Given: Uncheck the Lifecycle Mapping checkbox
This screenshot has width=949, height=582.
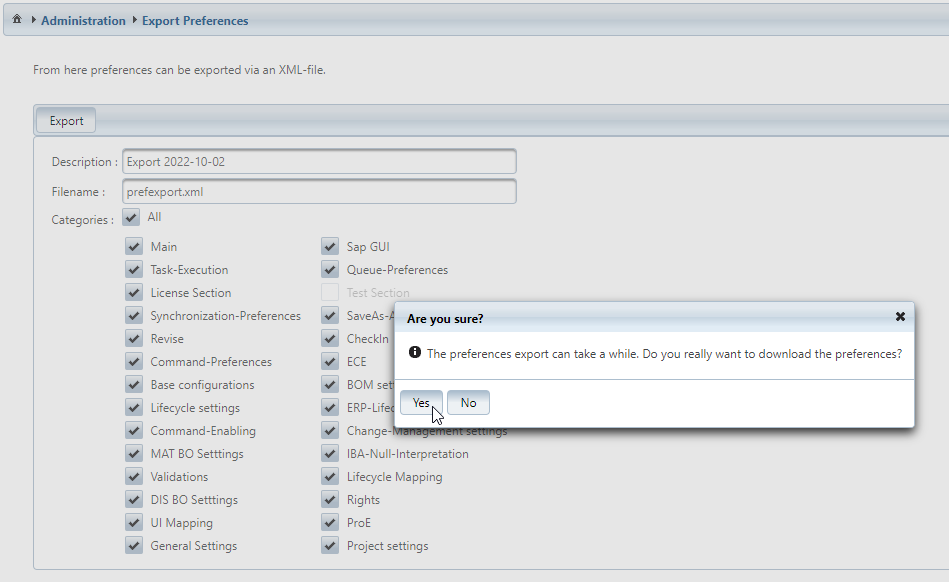Looking at the screenshot, I should tap(329, 477).
